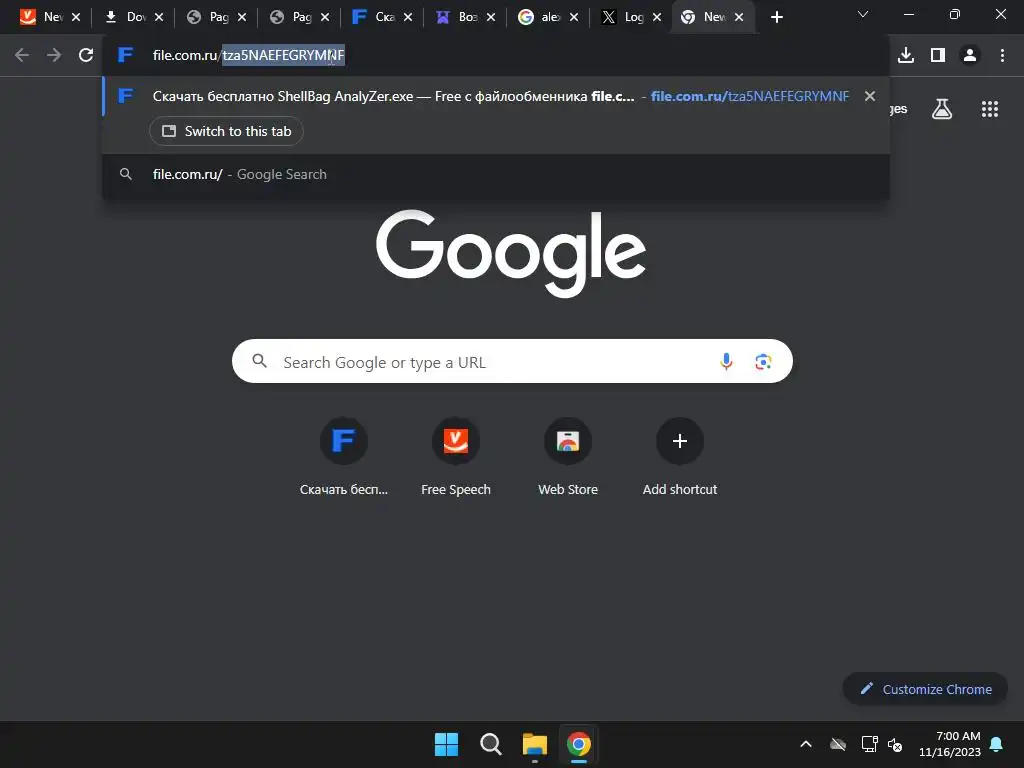This screenshot has height=768, width=1024.
Task: Open the Search Labs flask icon
Action: click(x=942, y=109)
